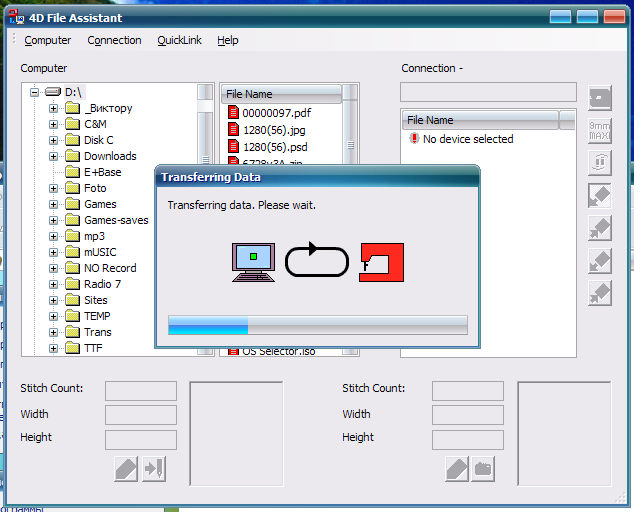The height and width of the screenshot is (512, 640).
Task: Click the computer icon in transfer dialog
Action: click(x=254, y=261)
